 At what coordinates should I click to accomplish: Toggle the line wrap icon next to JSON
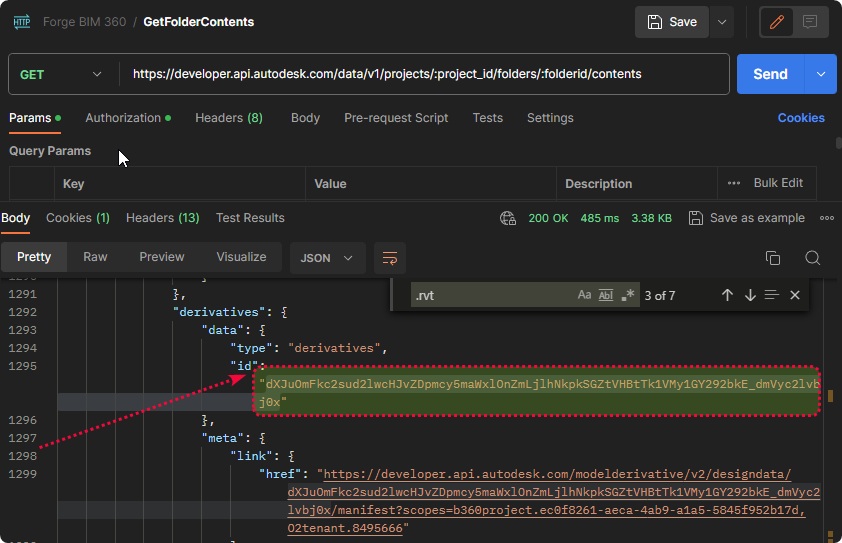tap(390, 258)
